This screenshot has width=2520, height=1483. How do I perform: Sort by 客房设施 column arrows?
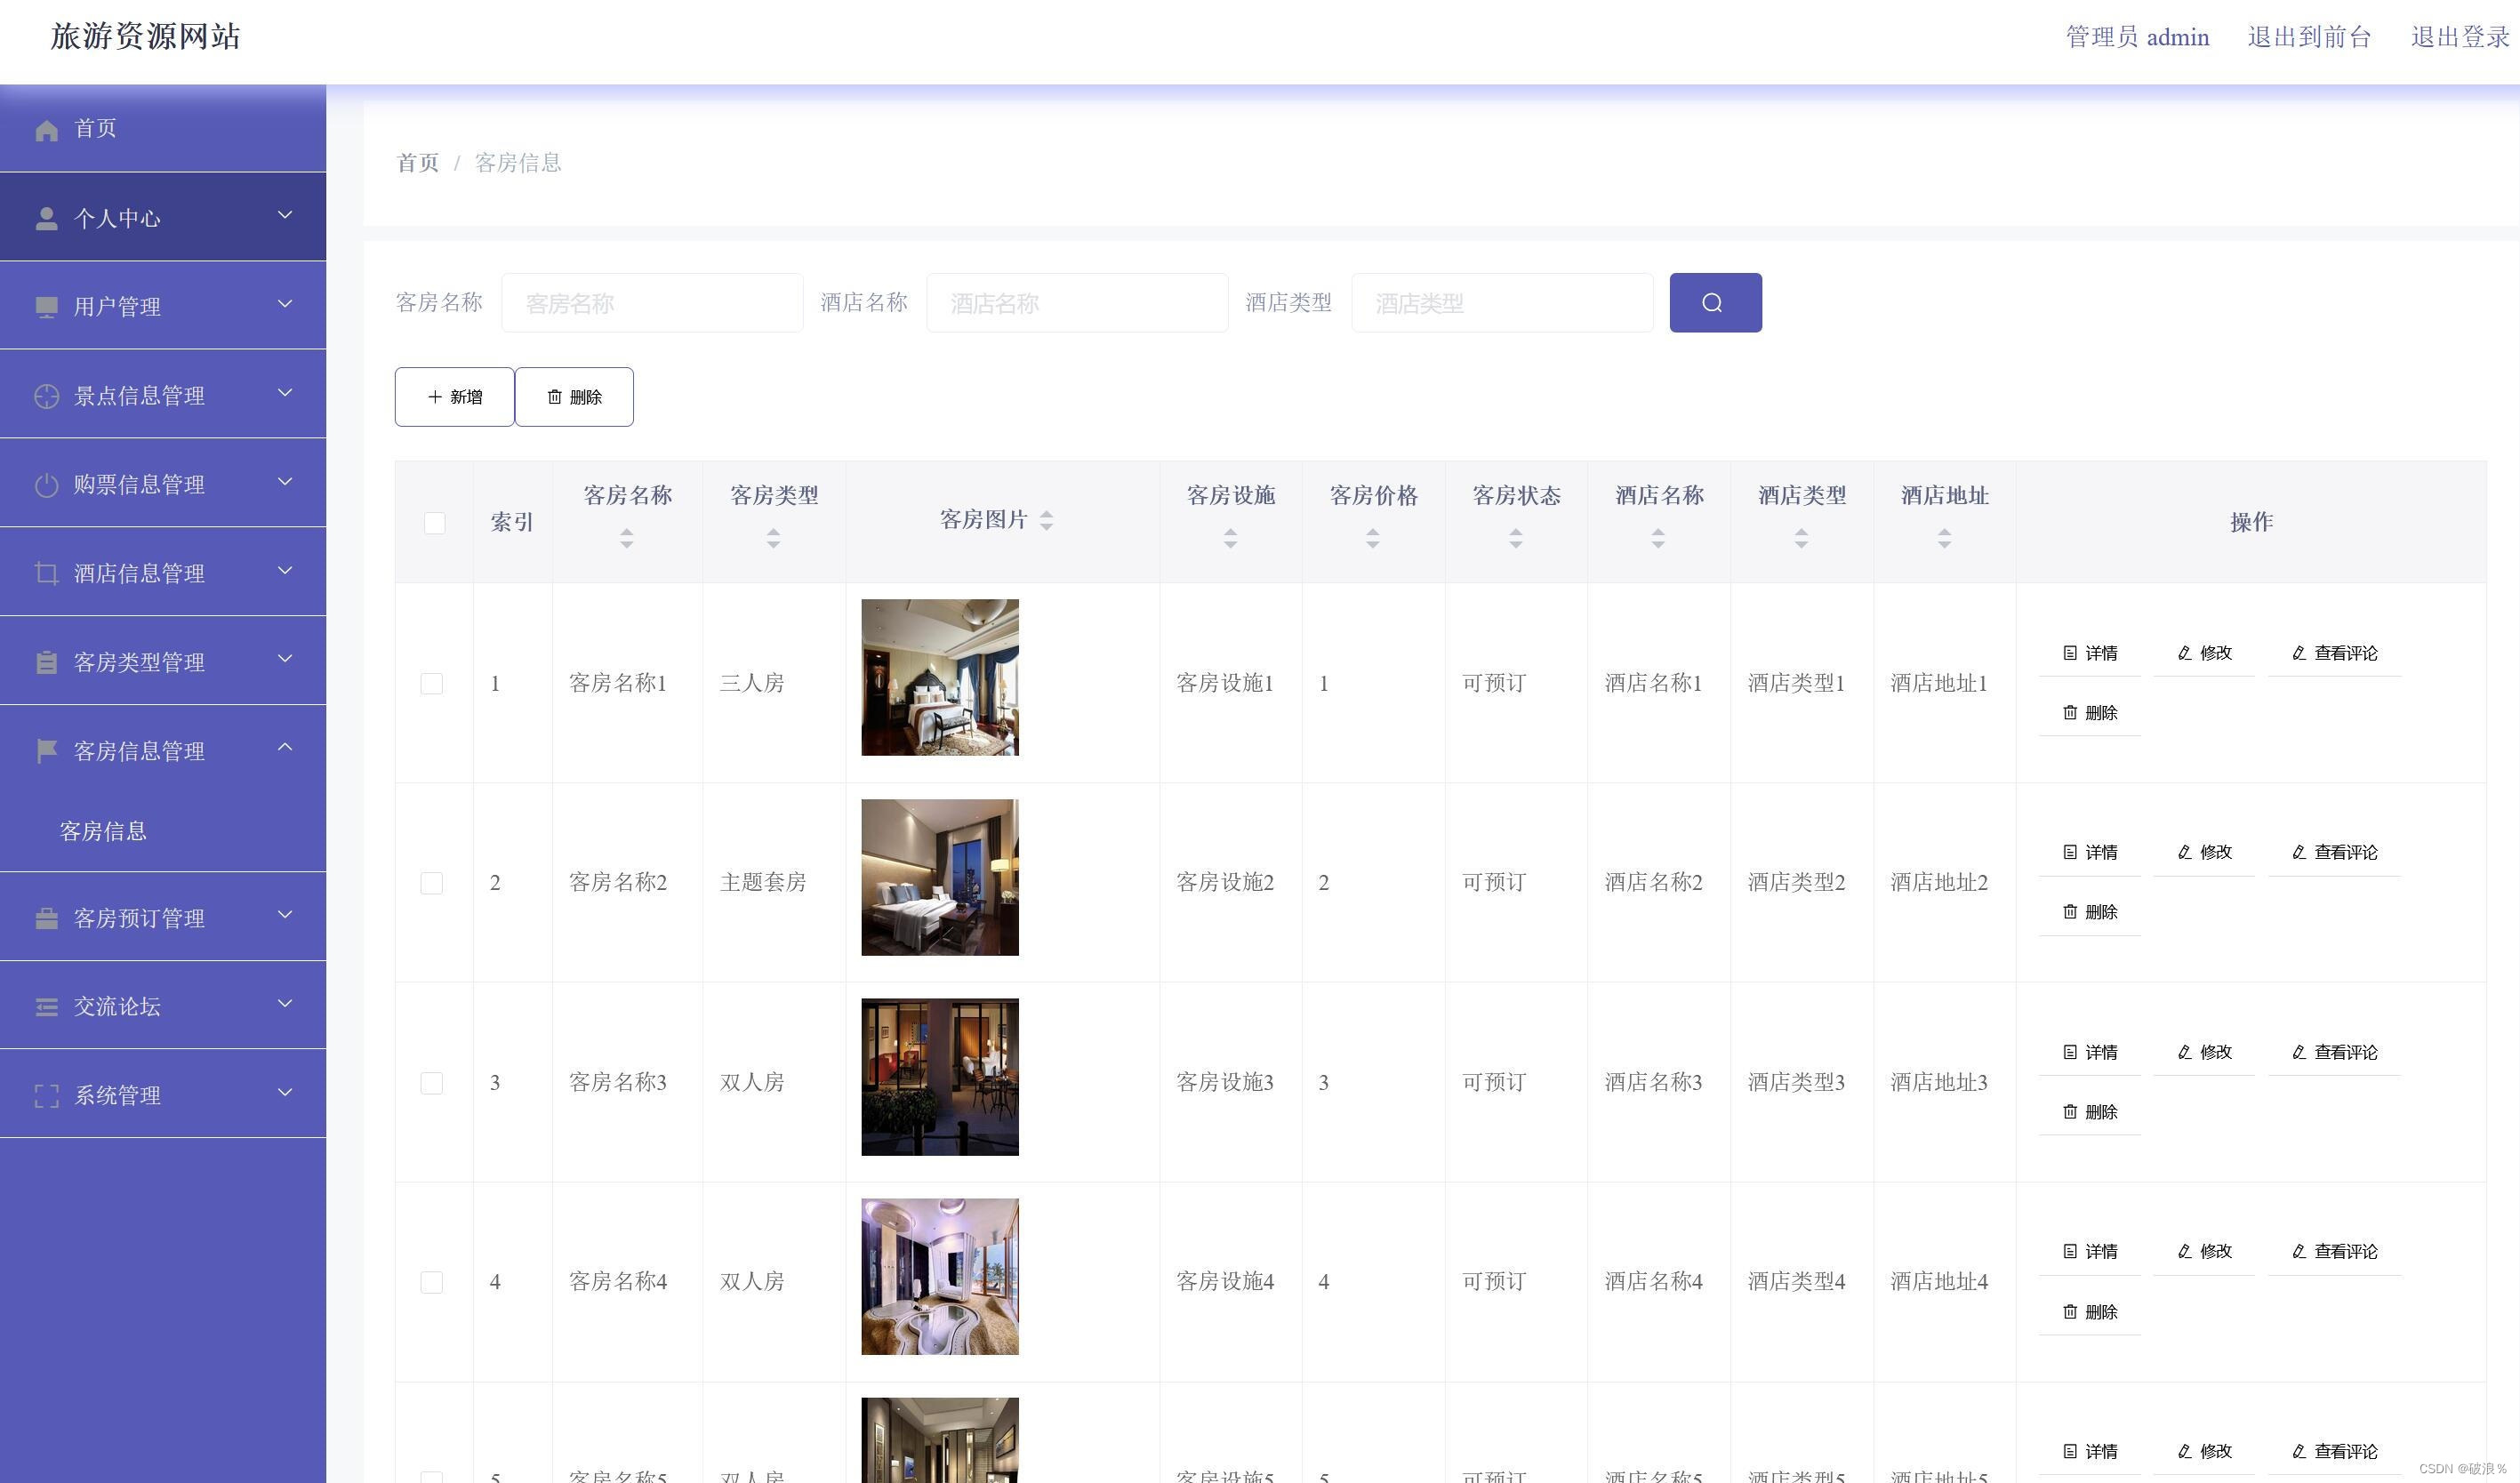(x=1230, y=538)
